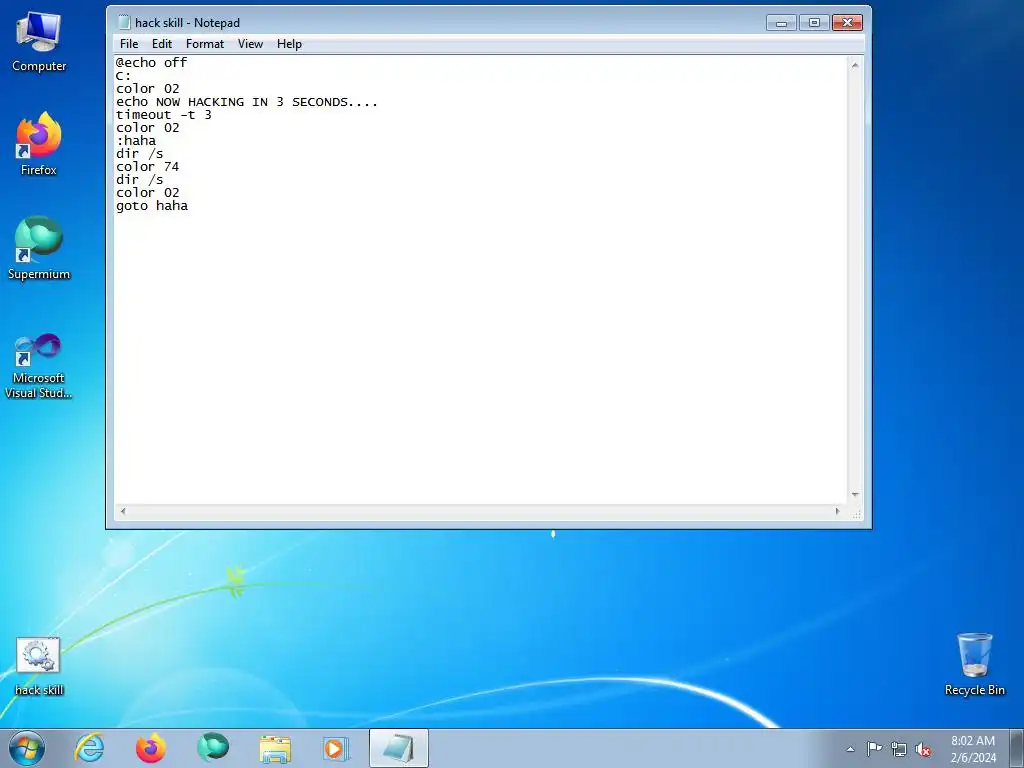1024x768 pixels.
Task: Click the horizontal scrollbar left arrow
Action: coord(123,511)
